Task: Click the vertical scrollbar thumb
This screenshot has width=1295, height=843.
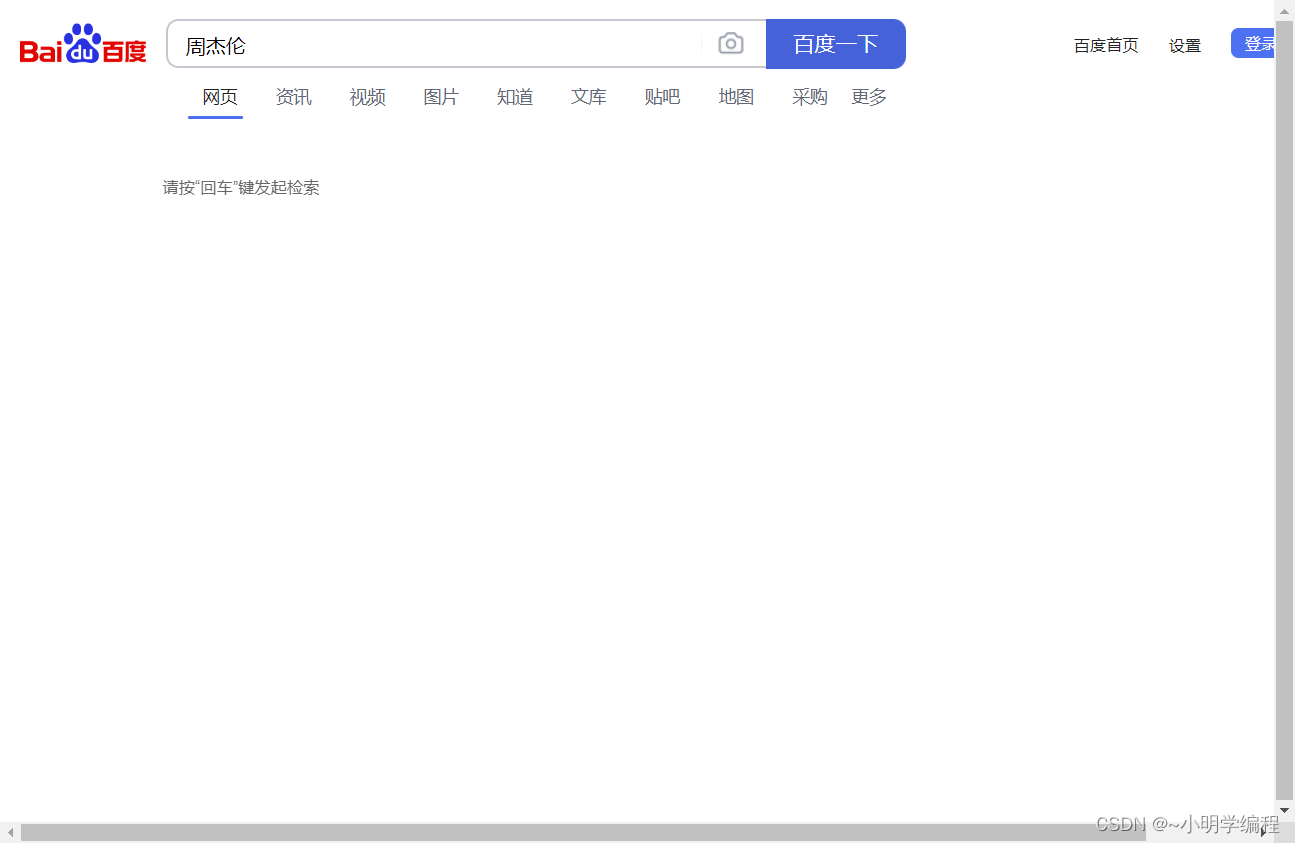Action: 1285,408
